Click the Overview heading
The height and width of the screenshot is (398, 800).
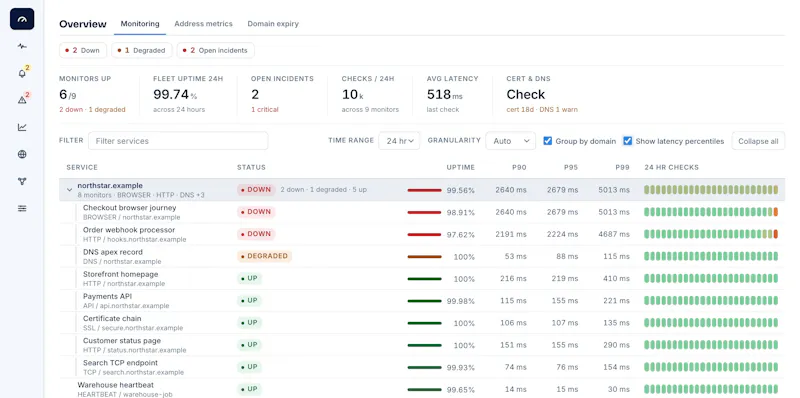[x=83, y=24]
